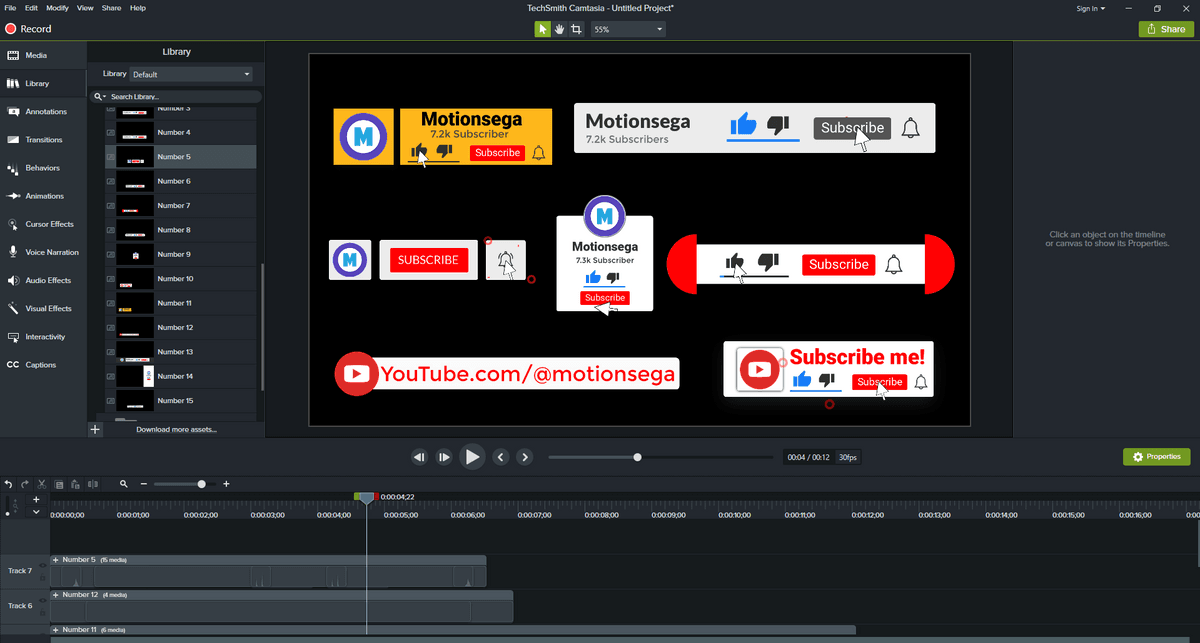Screen dimensions: 1200x643
Task: Click the add-to-library plus button
Action: (x=95, y=430)
